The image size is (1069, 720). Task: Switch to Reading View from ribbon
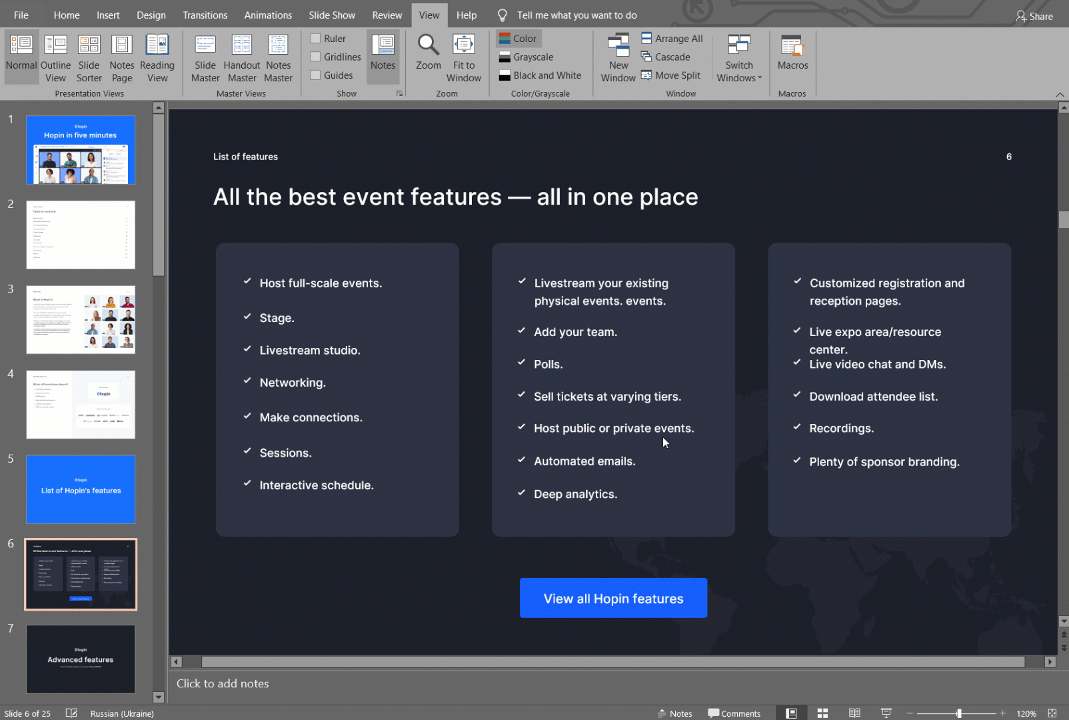pos(157,57)
